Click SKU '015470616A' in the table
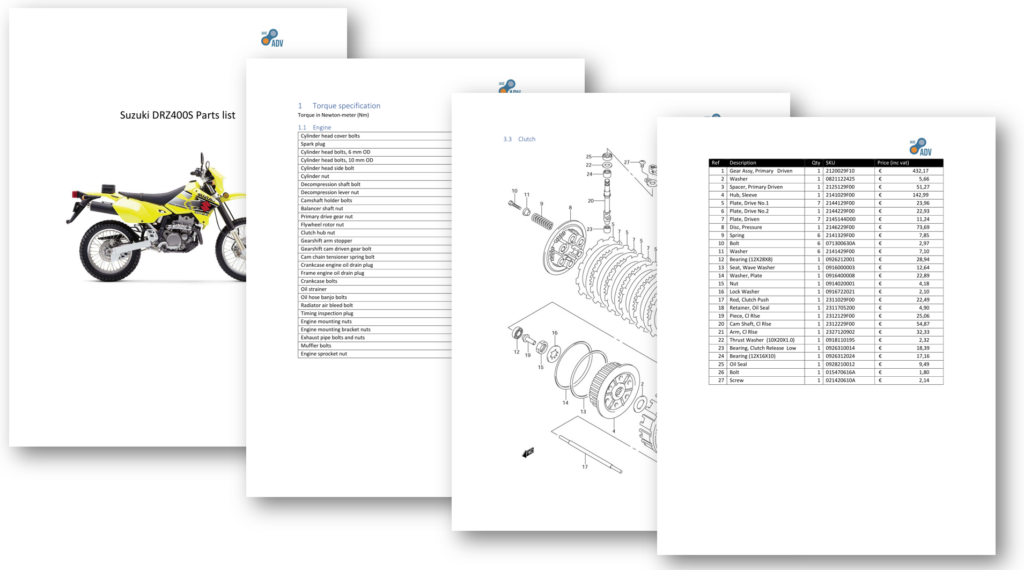Screen dimensions: 1024x570 tap(840, 372)
